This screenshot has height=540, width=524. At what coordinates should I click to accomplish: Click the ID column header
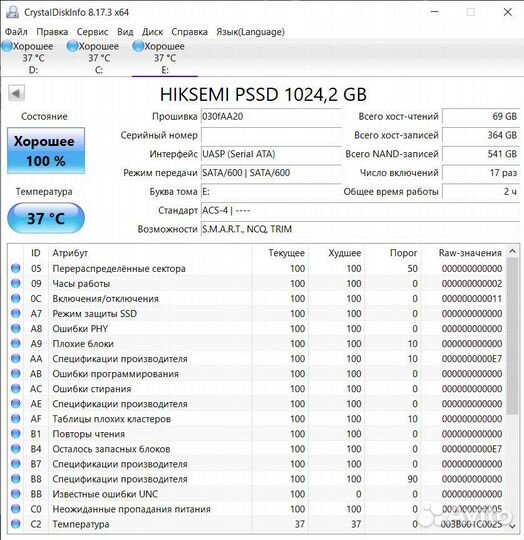tap(36, 253)
